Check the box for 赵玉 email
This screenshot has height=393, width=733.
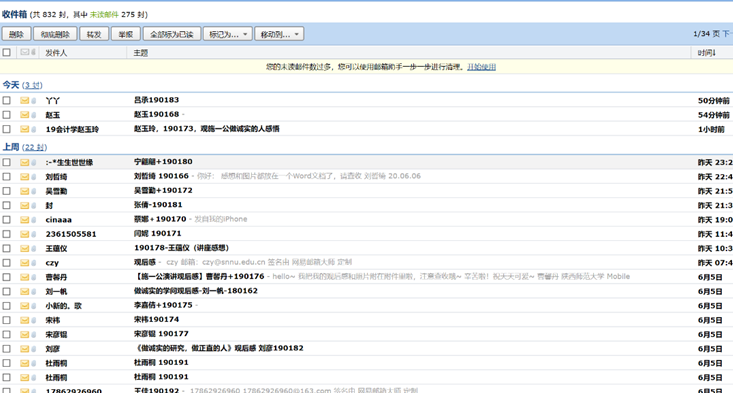click(7, 115)
